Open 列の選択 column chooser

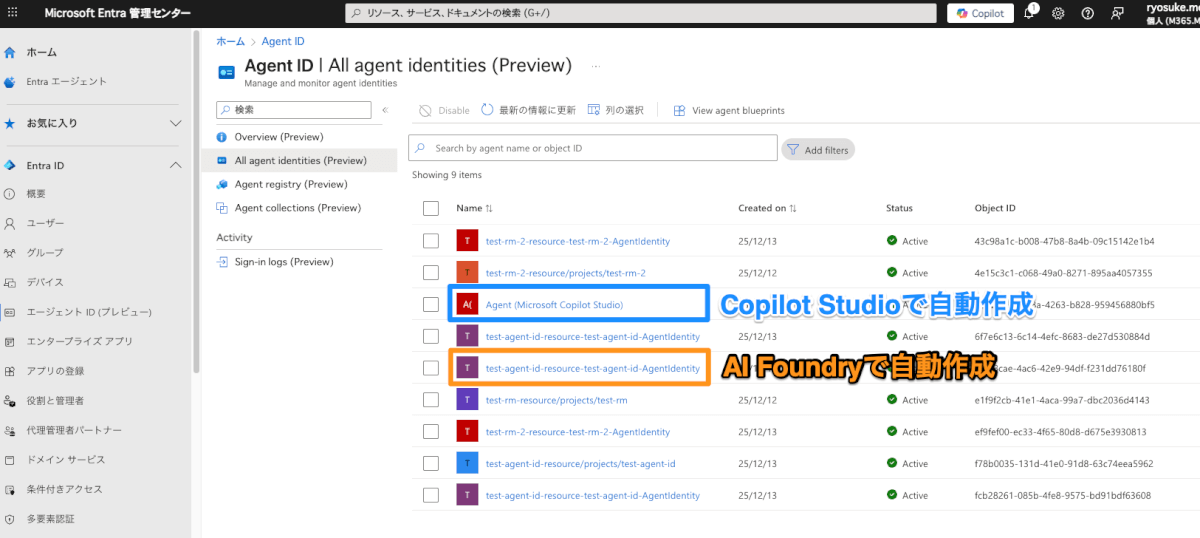tap(594, 110)
